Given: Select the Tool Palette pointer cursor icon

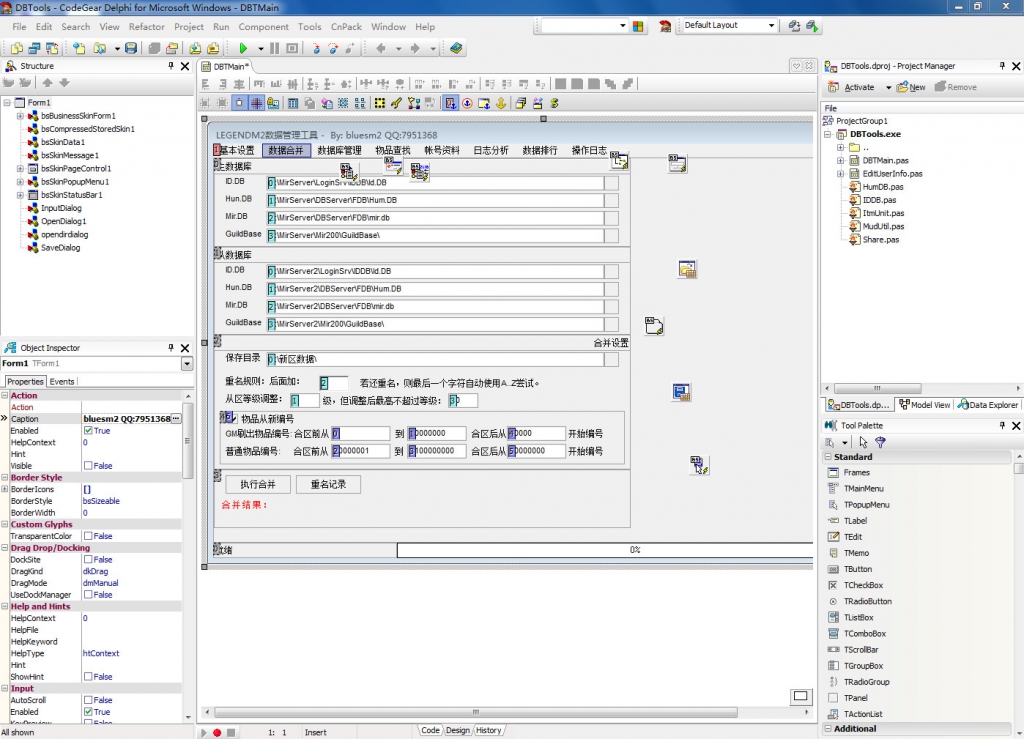Looking at the screenshot, I should (863, 442).
